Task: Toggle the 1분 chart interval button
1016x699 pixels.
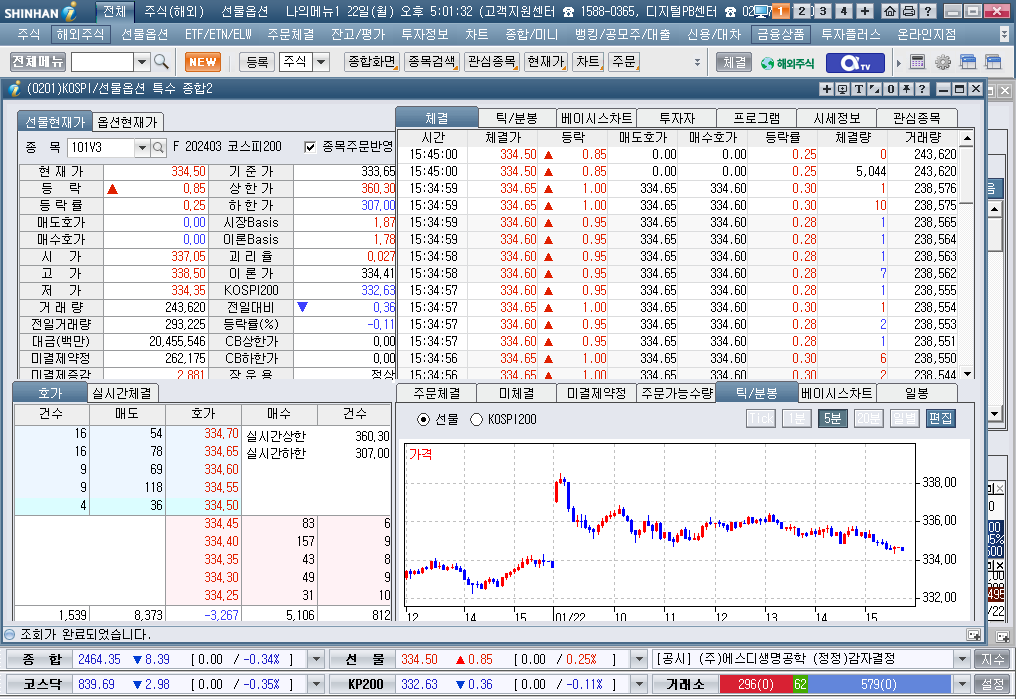Action: [796, 418]
